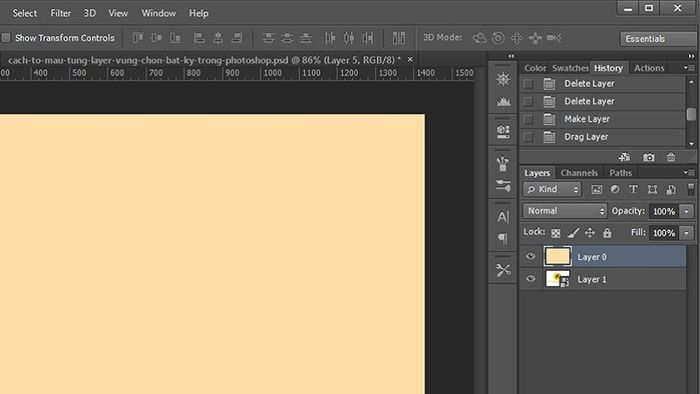
Task: Toggle layer filtering switch
Action: pos(691,189)
